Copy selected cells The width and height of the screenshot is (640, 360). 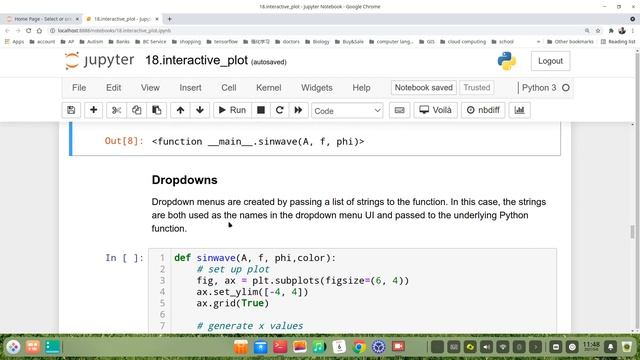136,110
